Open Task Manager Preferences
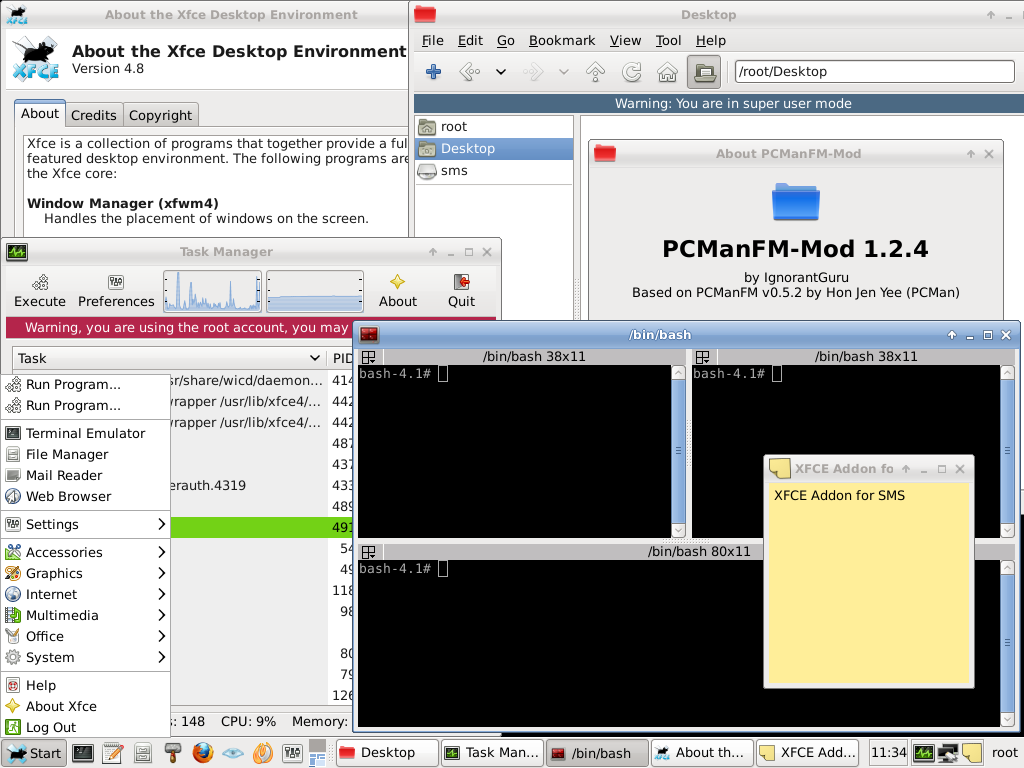Screen dimensions: 1024x768 pos(116,290)
